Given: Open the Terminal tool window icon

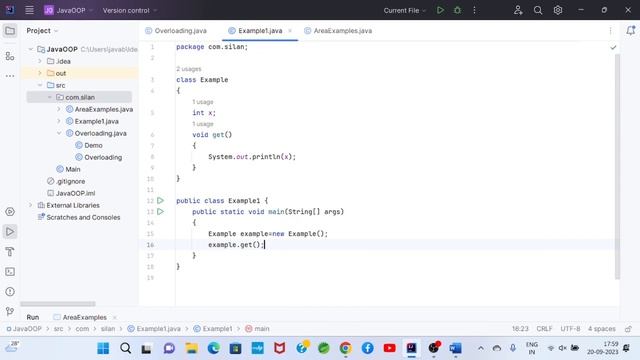Looking at the screenshot, I should pos(10,271).
